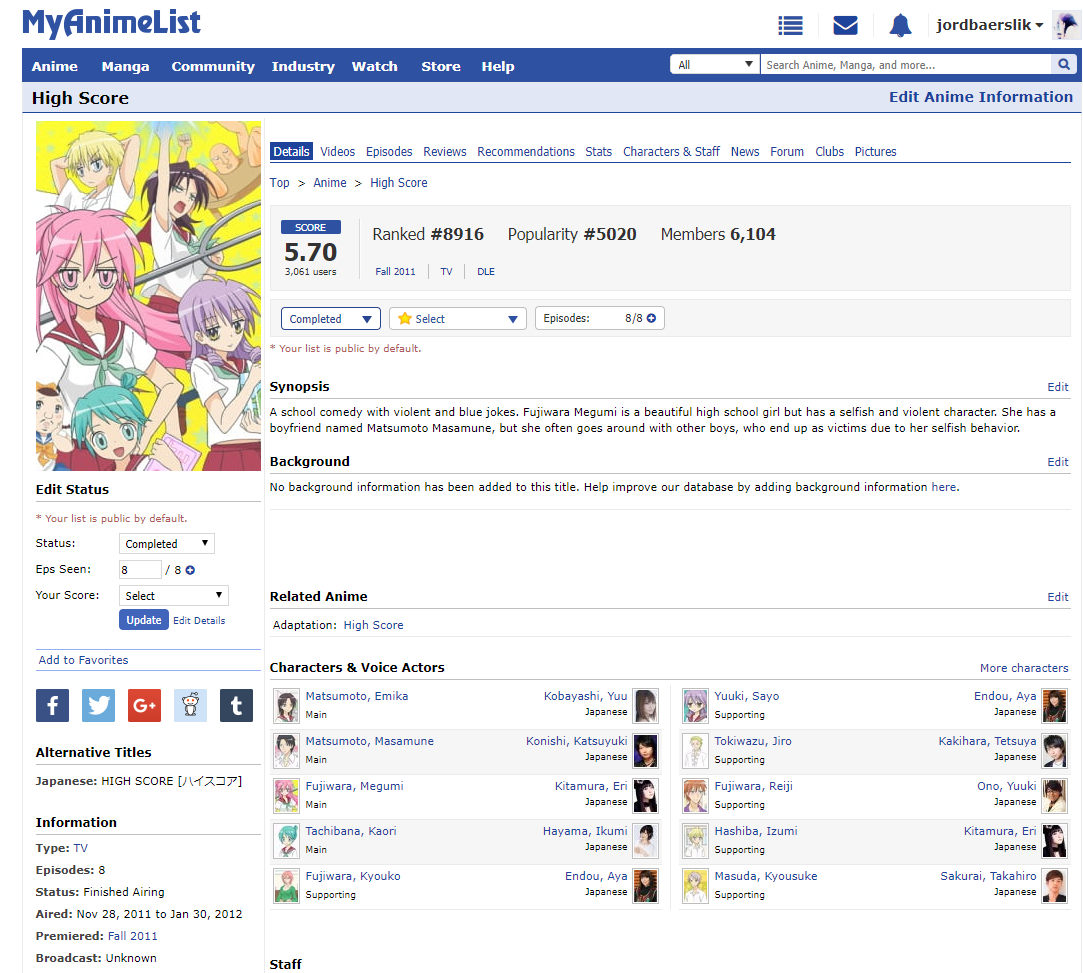Click Edit beside Related Anime
The width and height of the screenshot is (1083, 973).
pyautogui.click(x=1057, y=597)
